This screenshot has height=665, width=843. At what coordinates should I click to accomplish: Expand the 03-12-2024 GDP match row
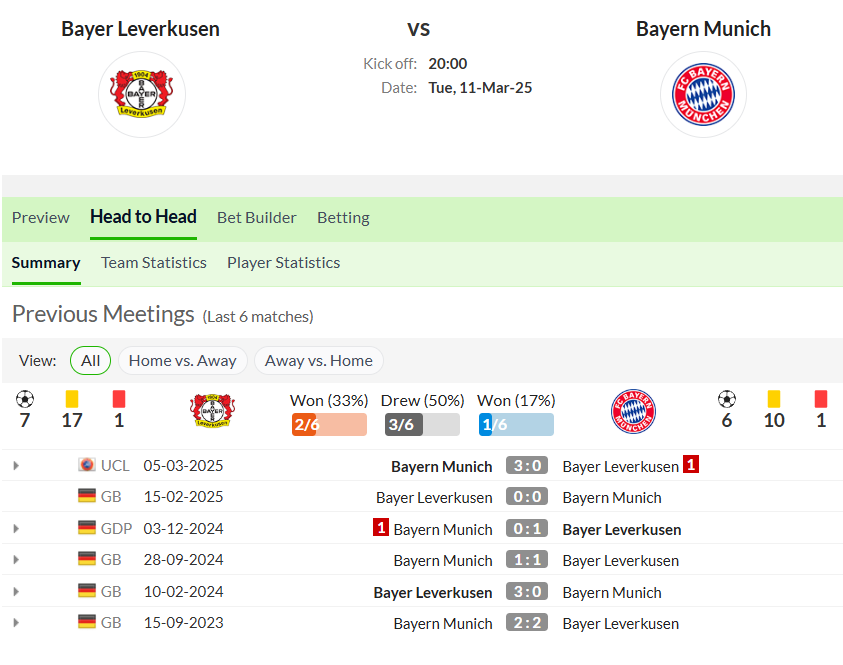point(16,528)
